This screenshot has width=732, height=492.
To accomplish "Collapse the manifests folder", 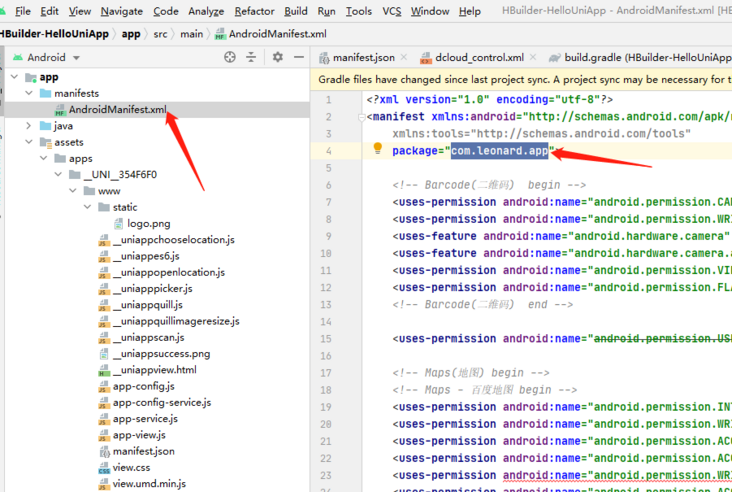I will [x=29, y=93].
